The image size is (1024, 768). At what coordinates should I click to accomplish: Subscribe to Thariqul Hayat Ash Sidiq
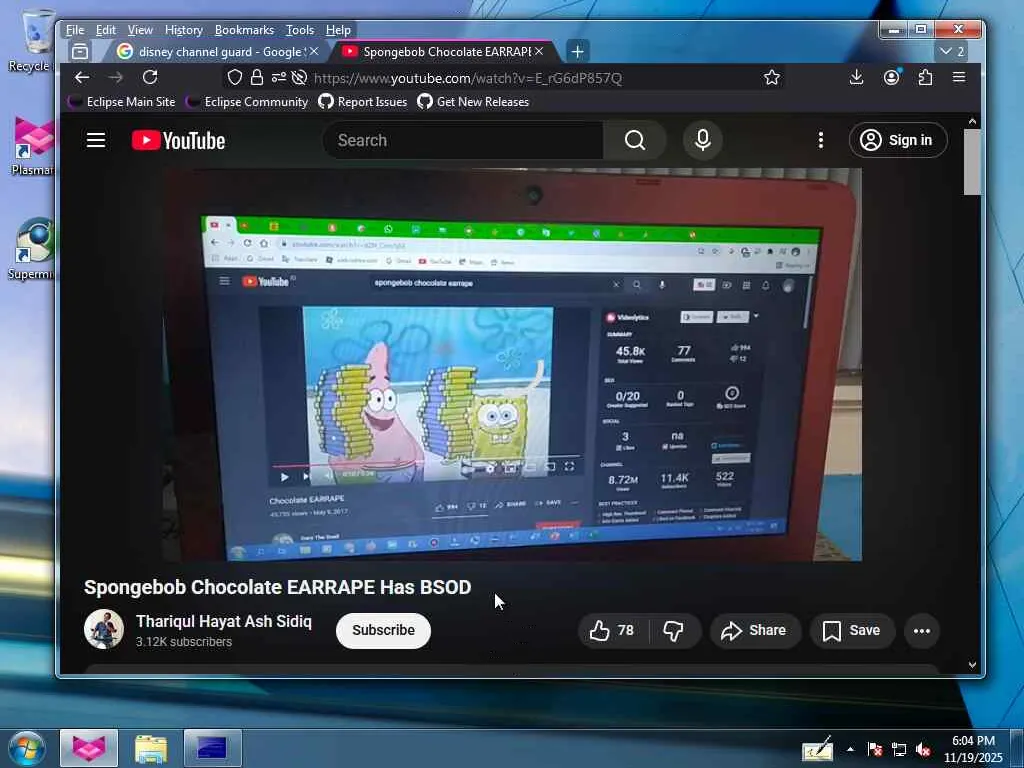point(383,630)
